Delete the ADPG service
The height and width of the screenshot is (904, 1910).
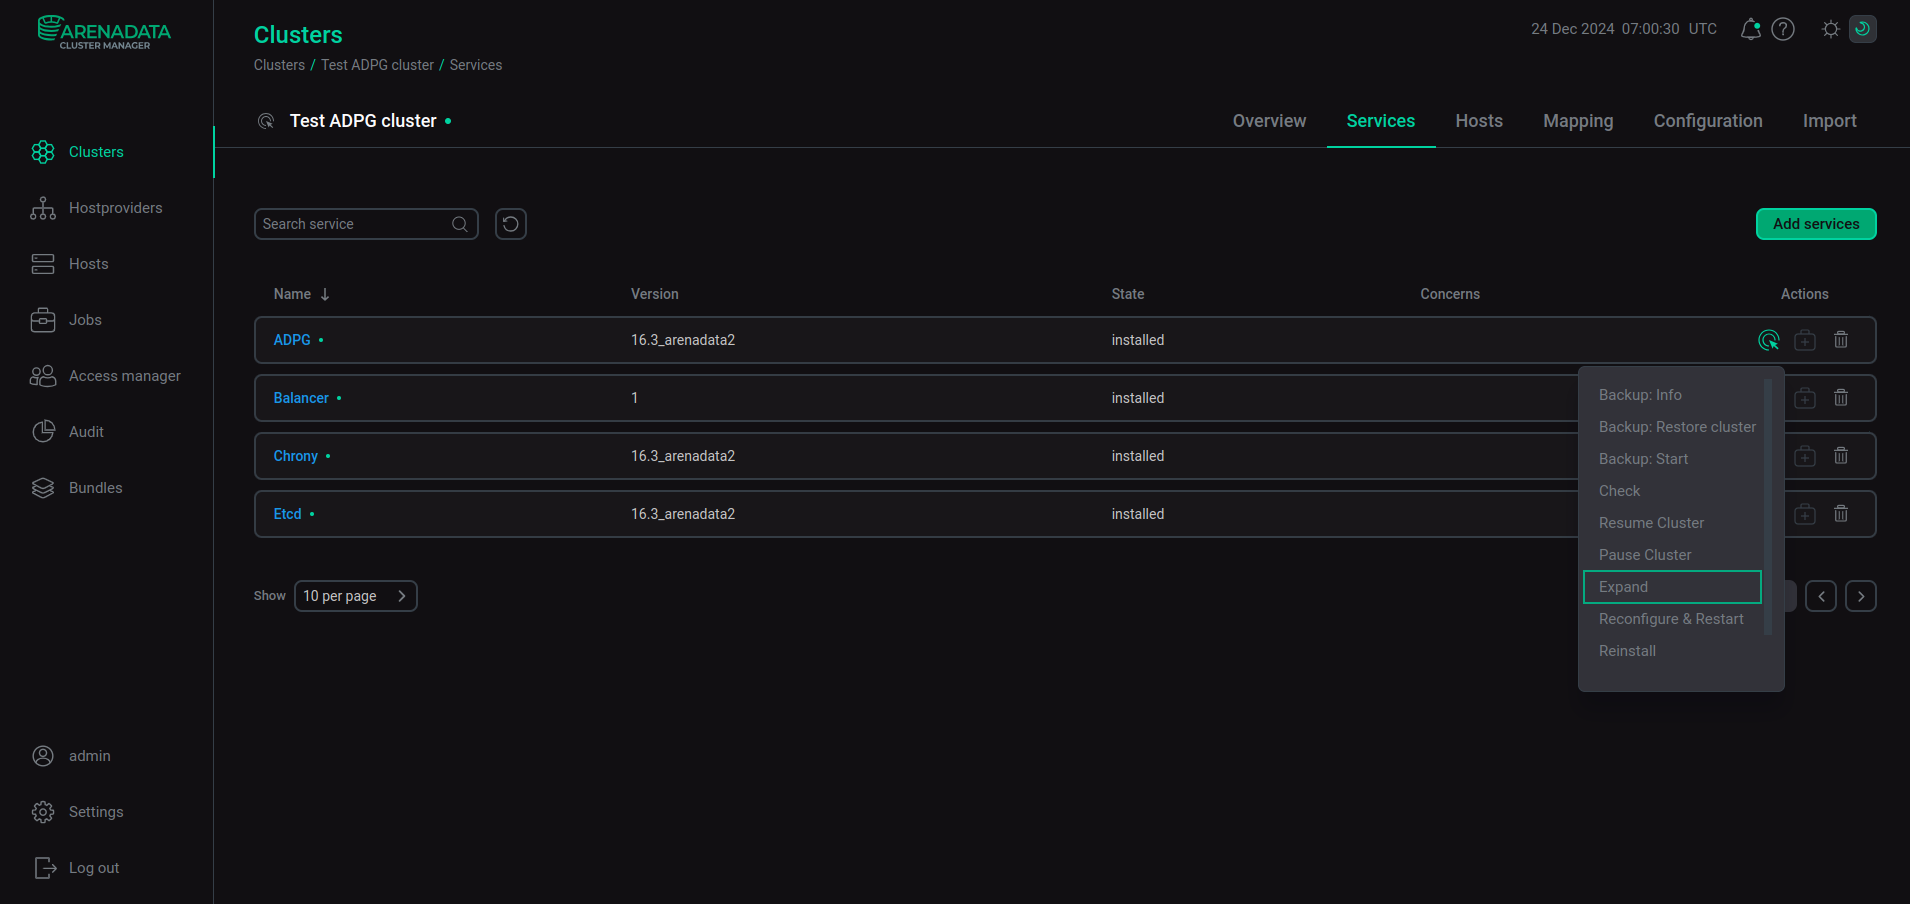pos(1841,340)
